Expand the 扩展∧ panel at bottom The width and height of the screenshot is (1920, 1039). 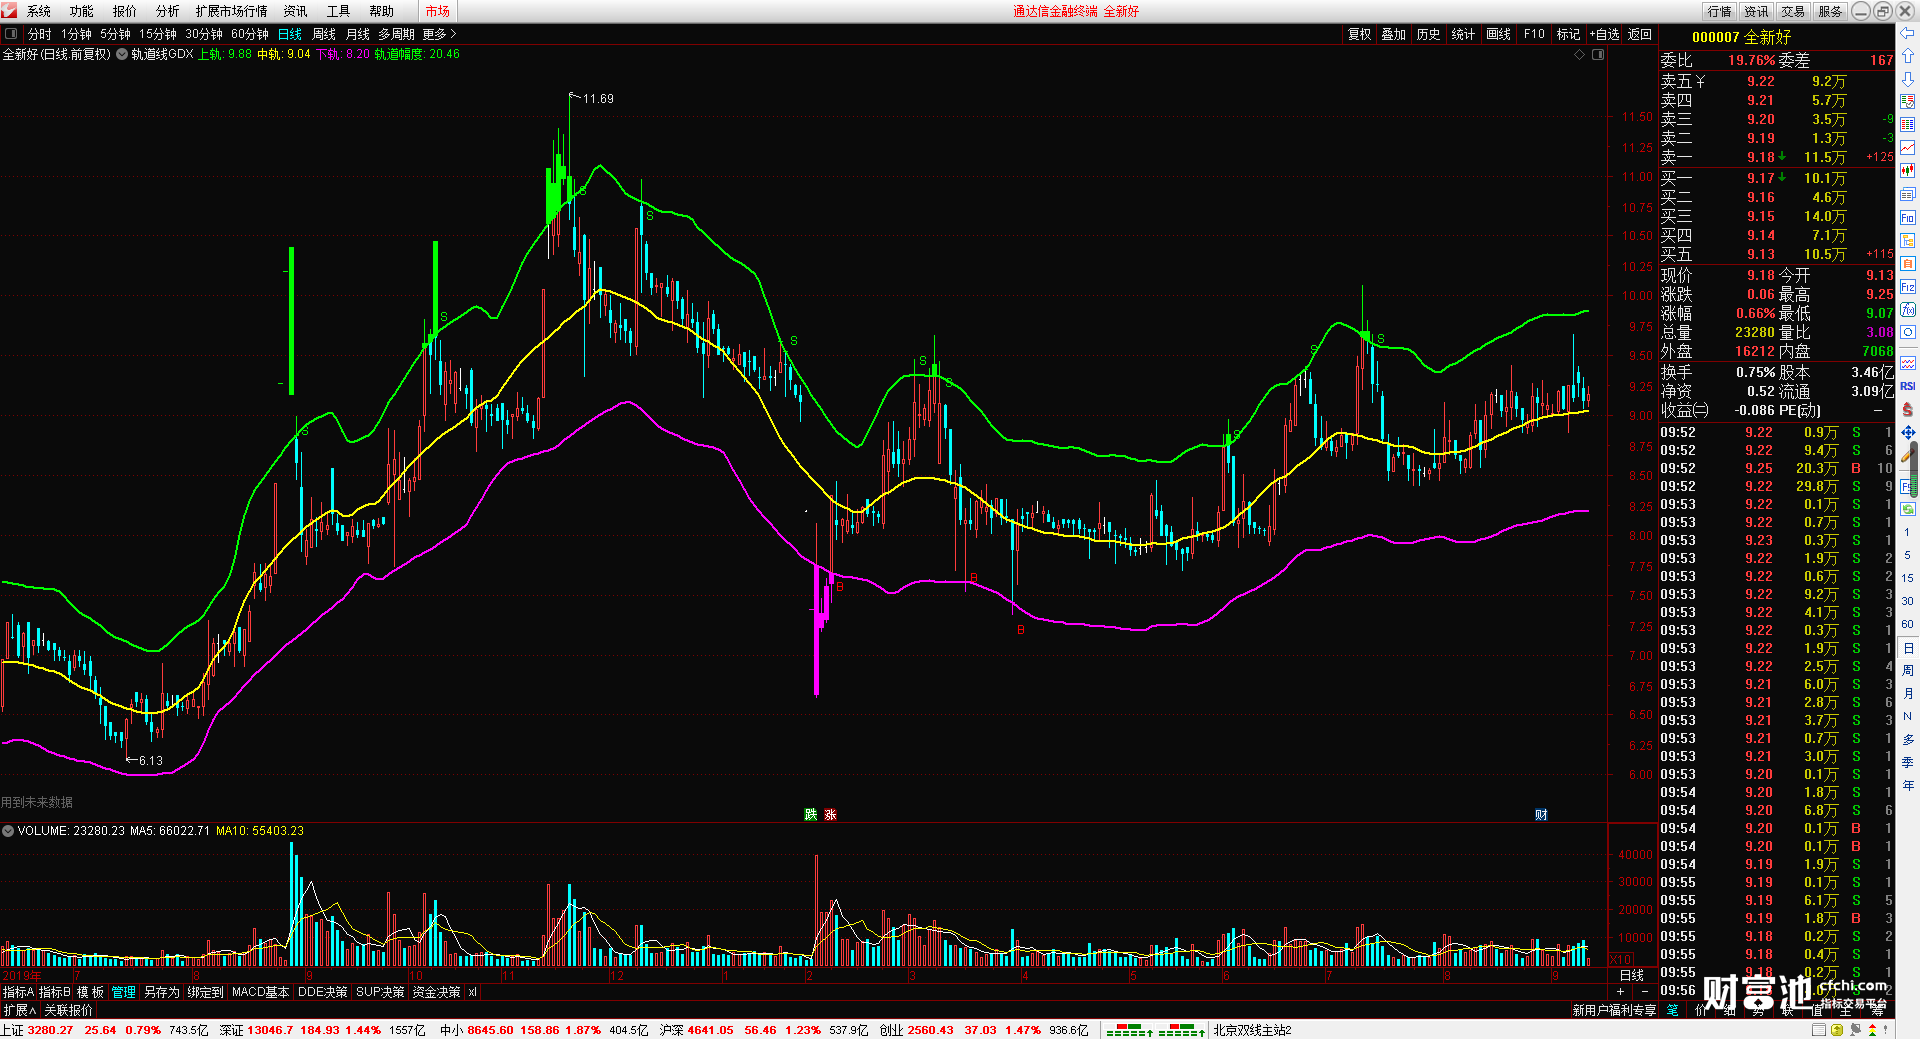point(20,1010)
